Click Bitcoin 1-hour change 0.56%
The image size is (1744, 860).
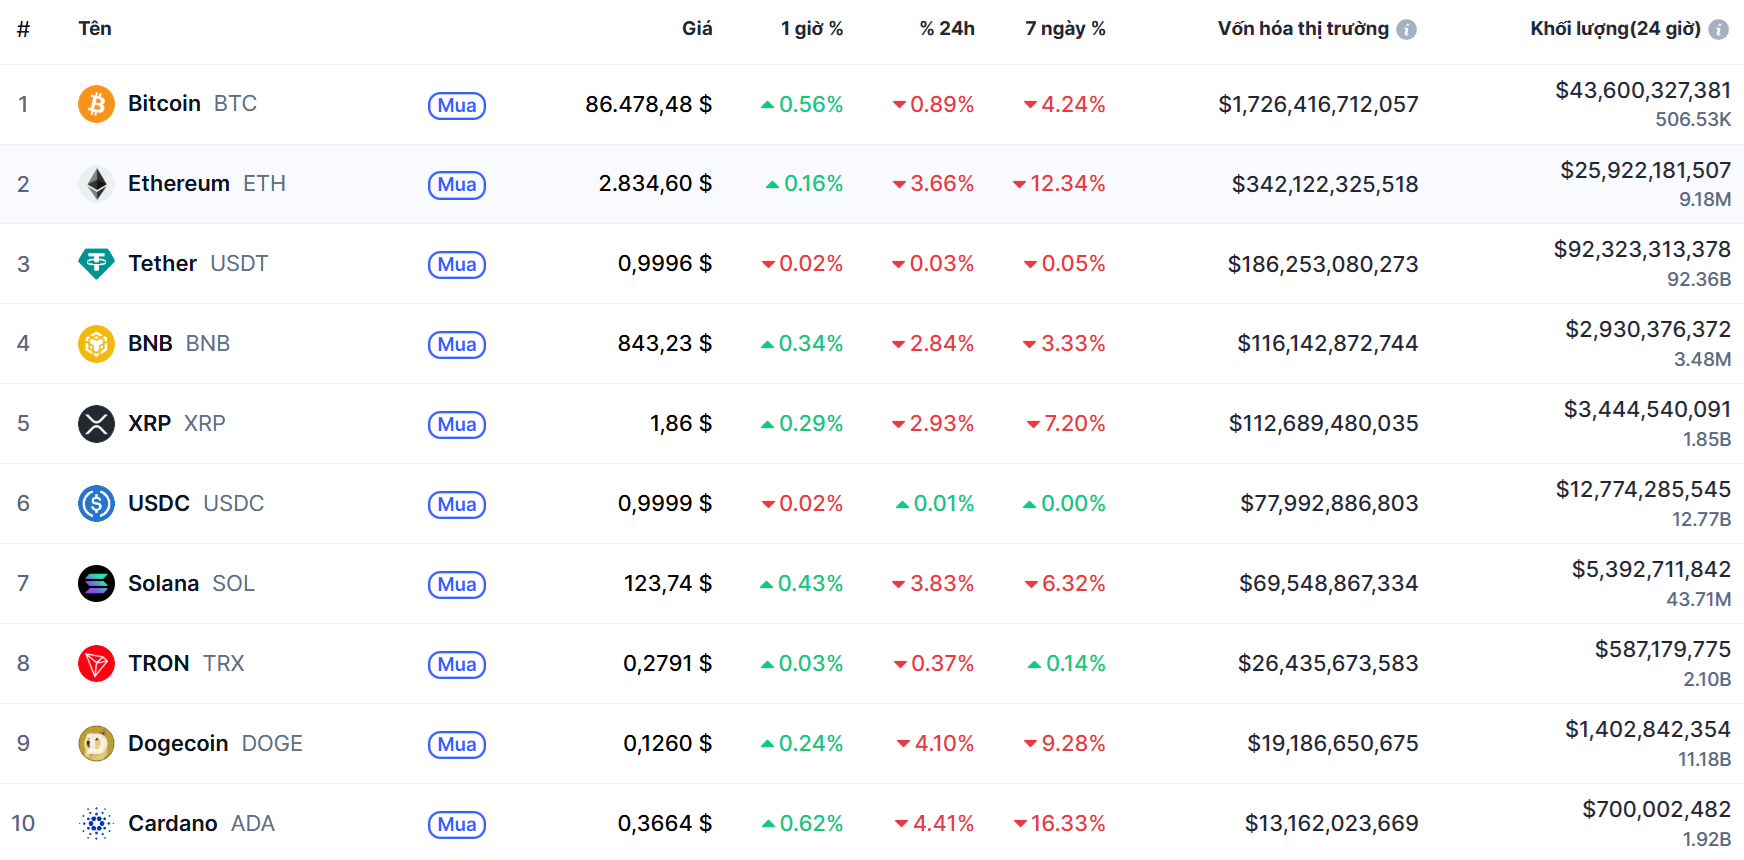(802, 104)
